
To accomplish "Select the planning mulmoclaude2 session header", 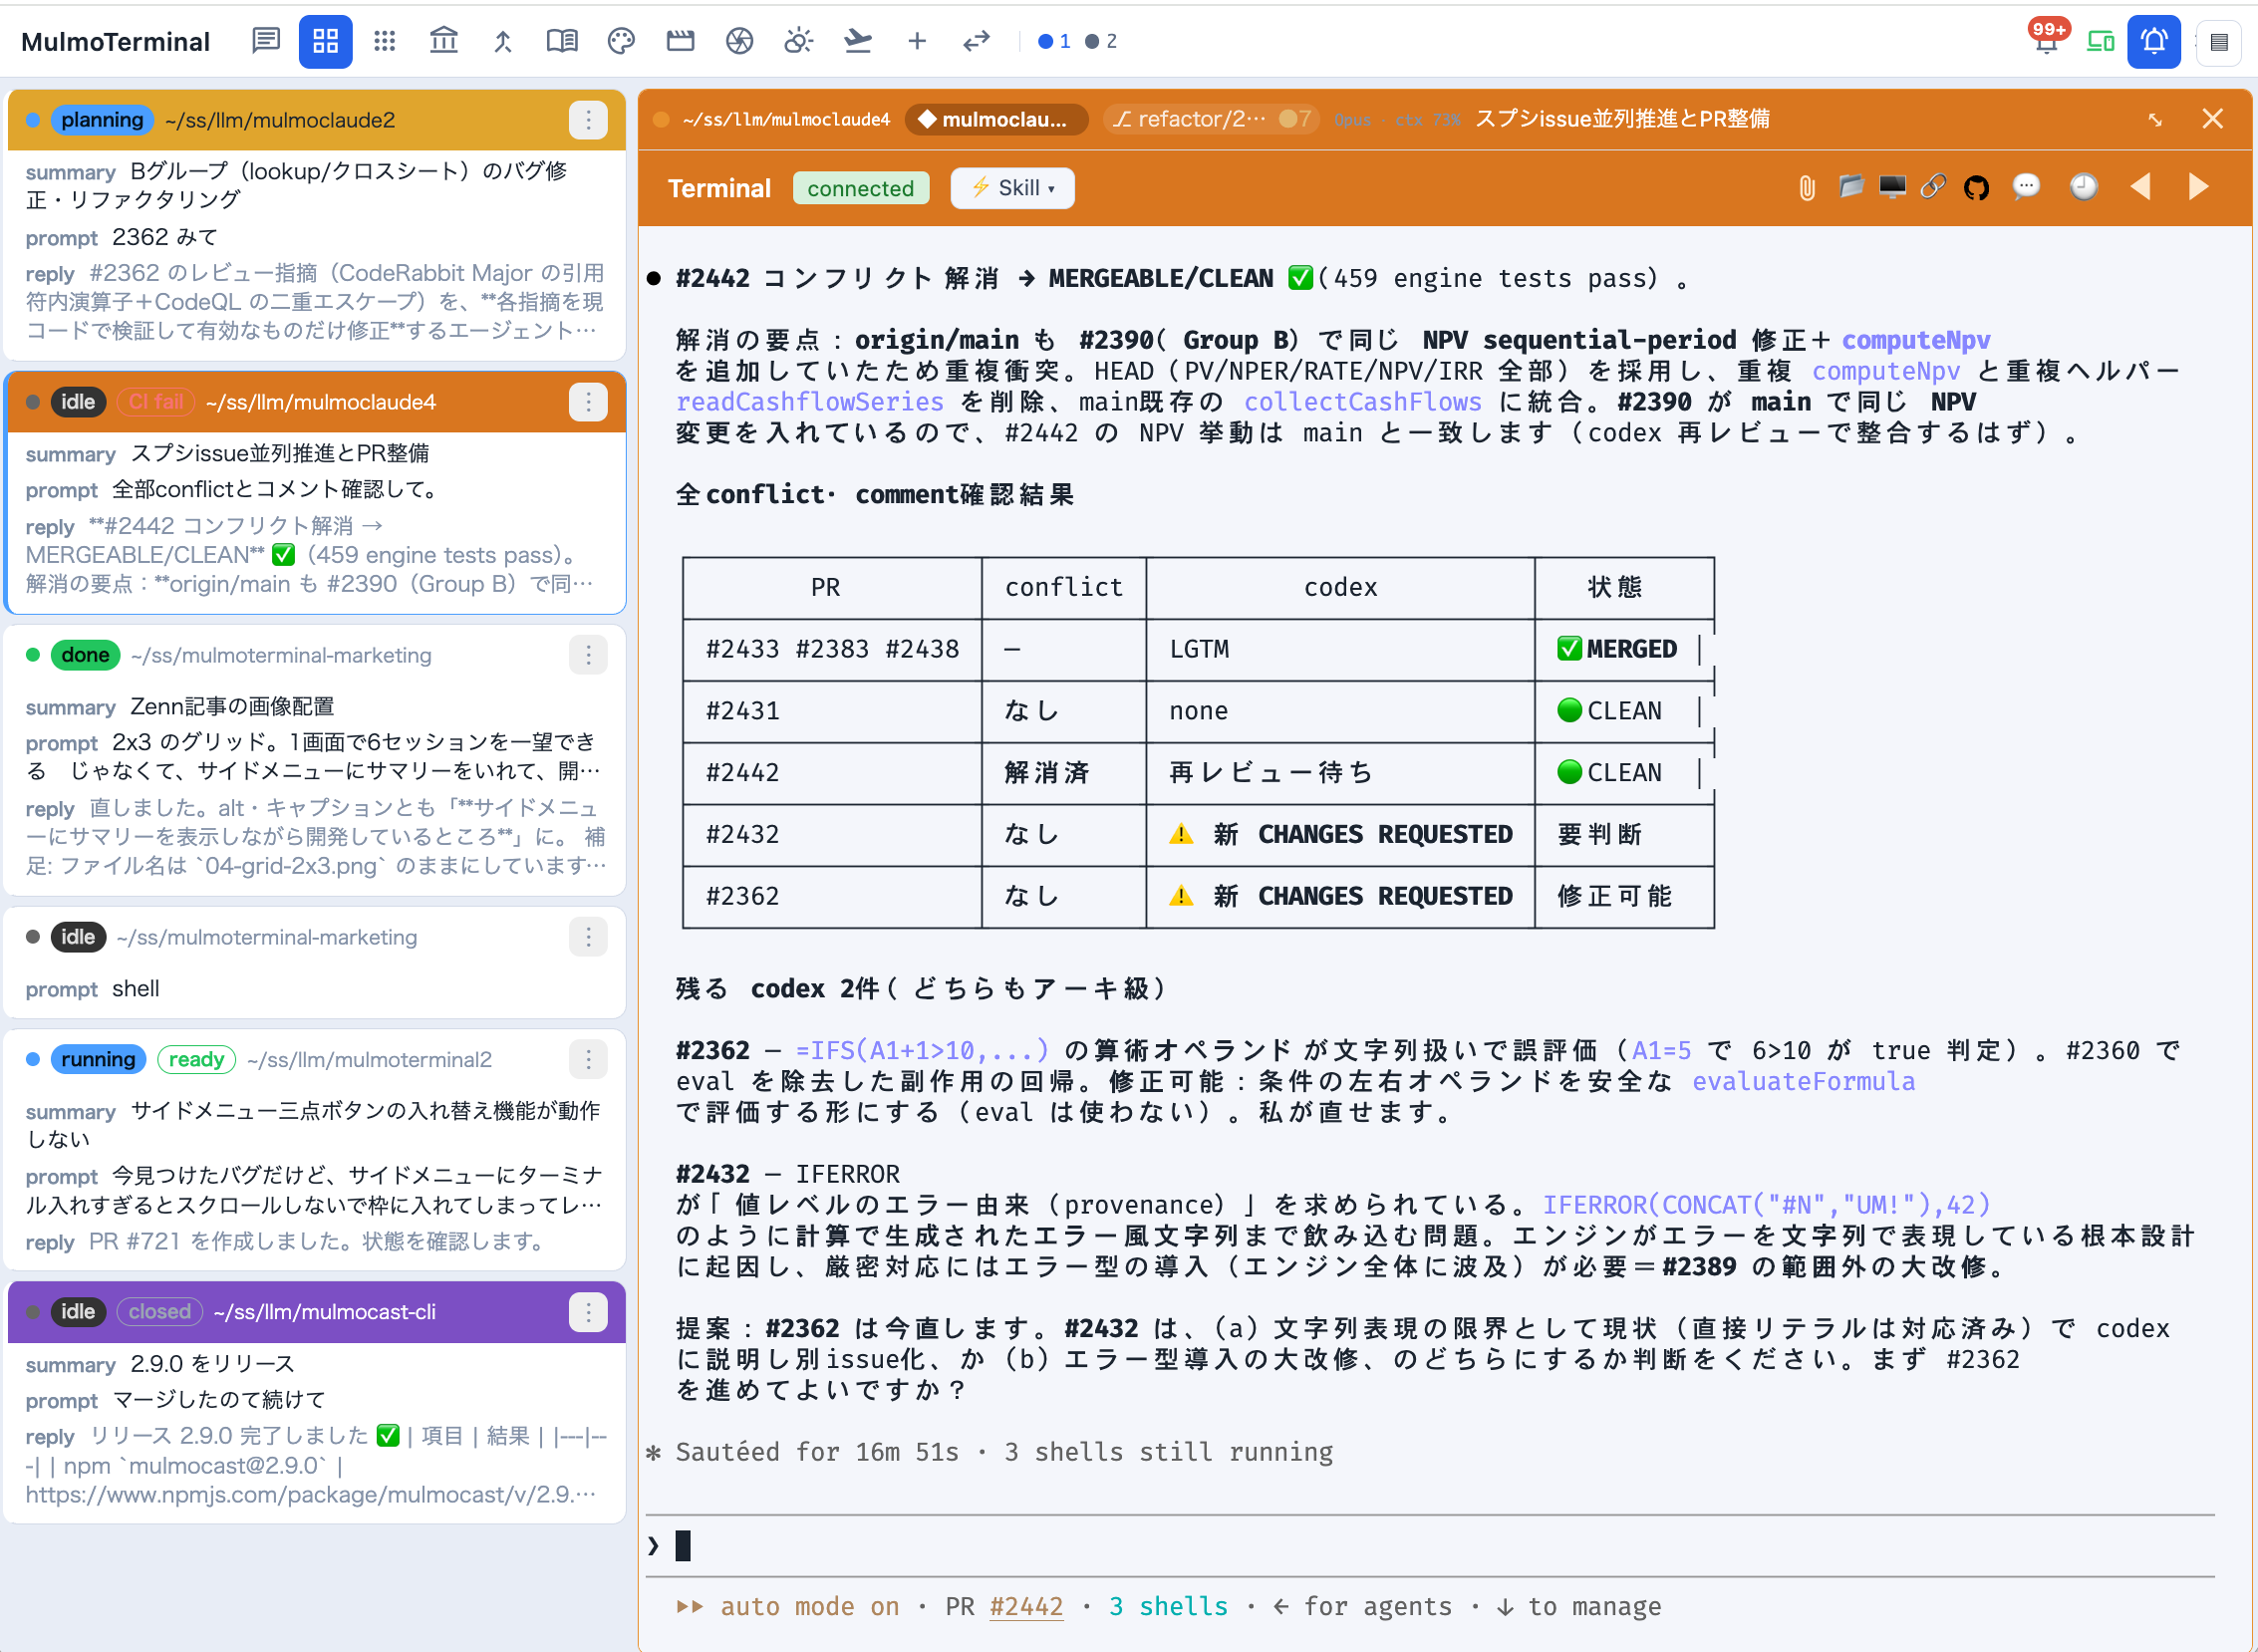I will coord(316,120).
